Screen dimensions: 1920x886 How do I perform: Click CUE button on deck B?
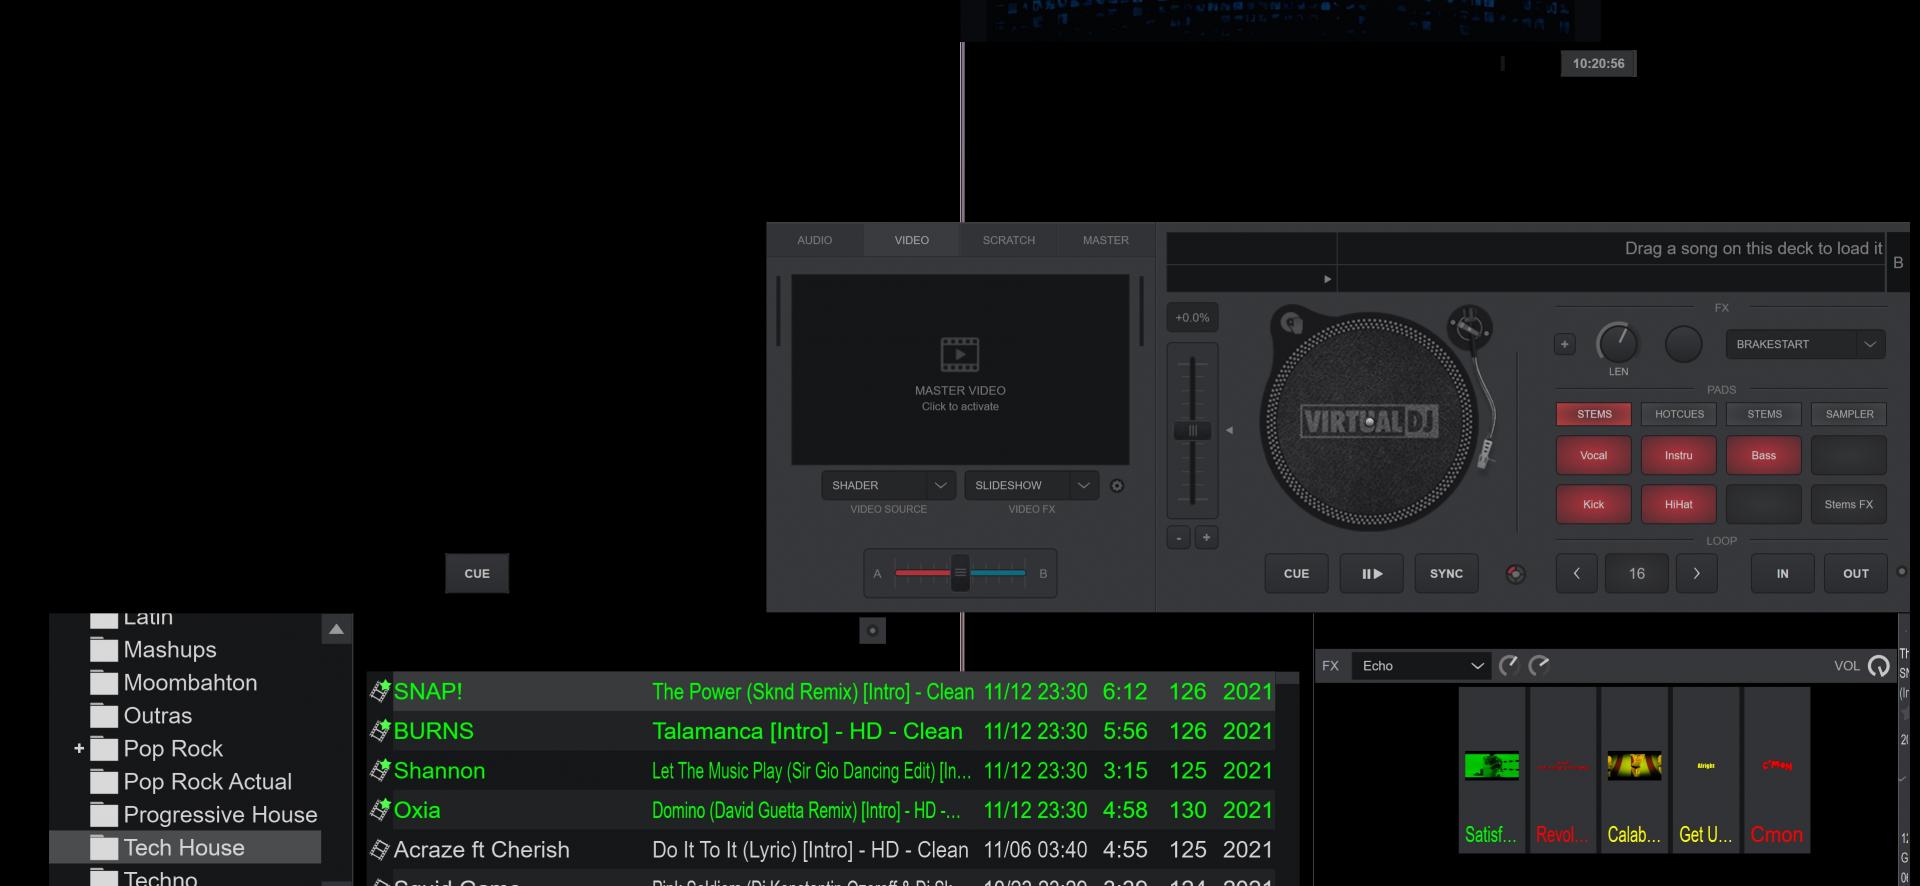click(x=1296, y=574)
